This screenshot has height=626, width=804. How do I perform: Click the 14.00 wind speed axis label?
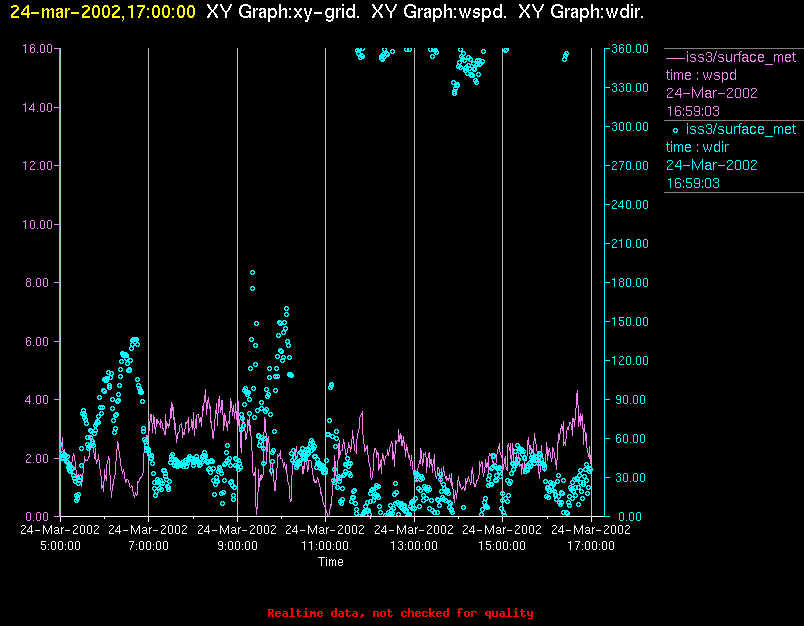(x=37, y=108)
